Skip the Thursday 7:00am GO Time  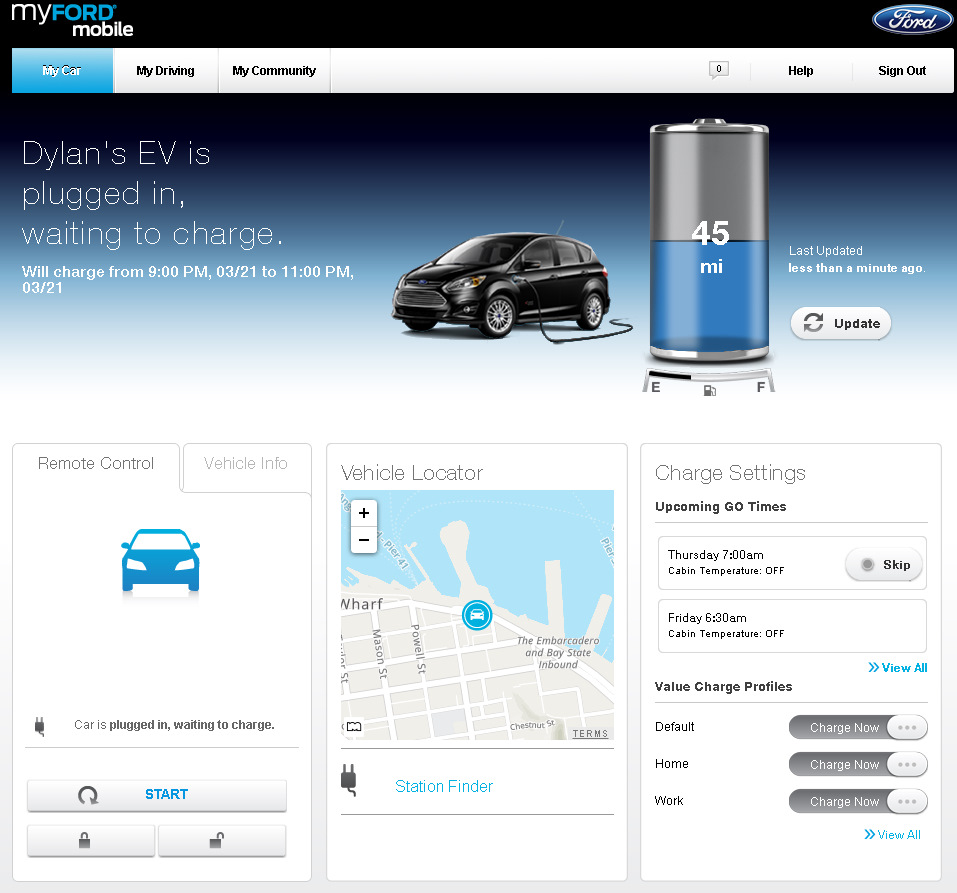883,564
